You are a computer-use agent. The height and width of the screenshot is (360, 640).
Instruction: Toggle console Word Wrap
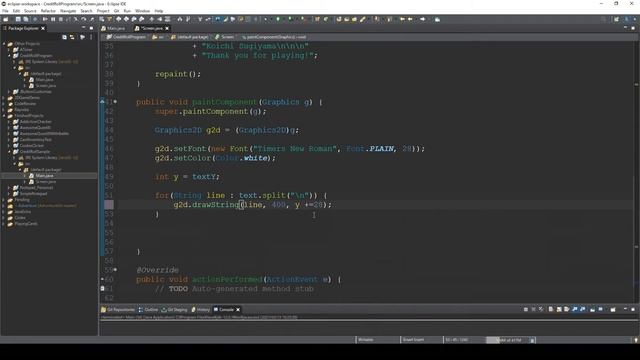pos(567,309)
